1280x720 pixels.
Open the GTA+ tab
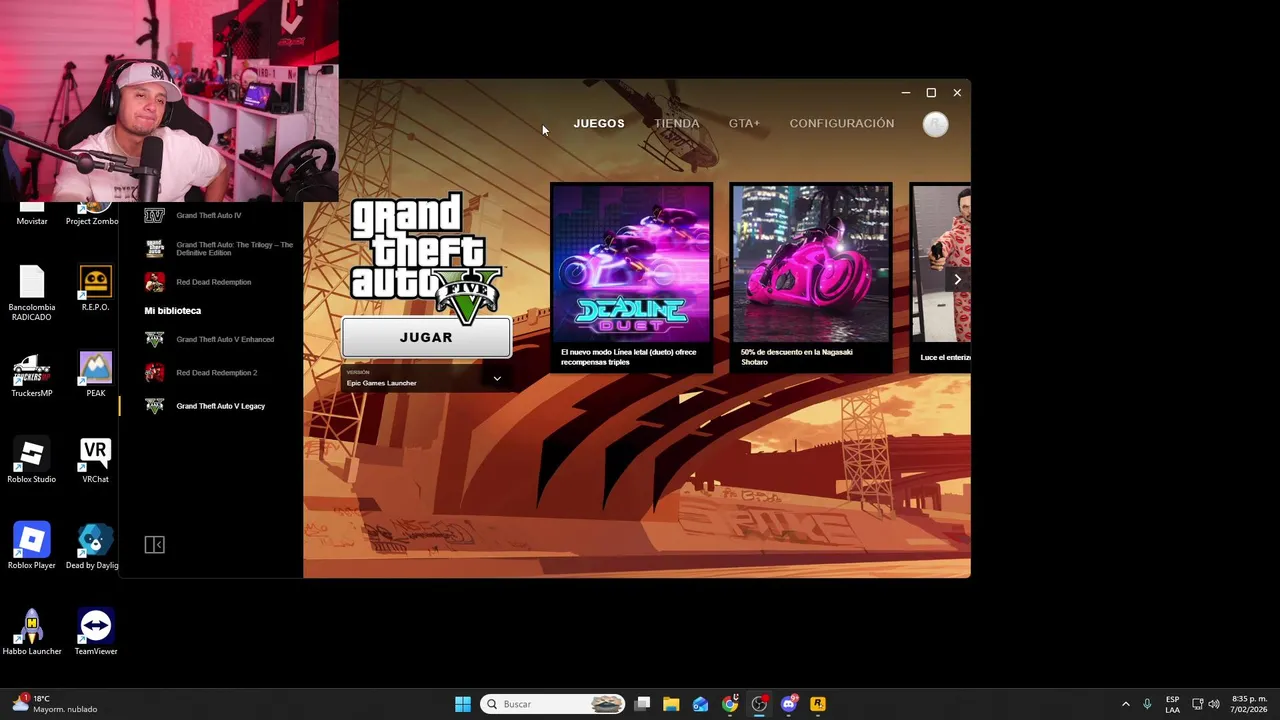[744, 123]
